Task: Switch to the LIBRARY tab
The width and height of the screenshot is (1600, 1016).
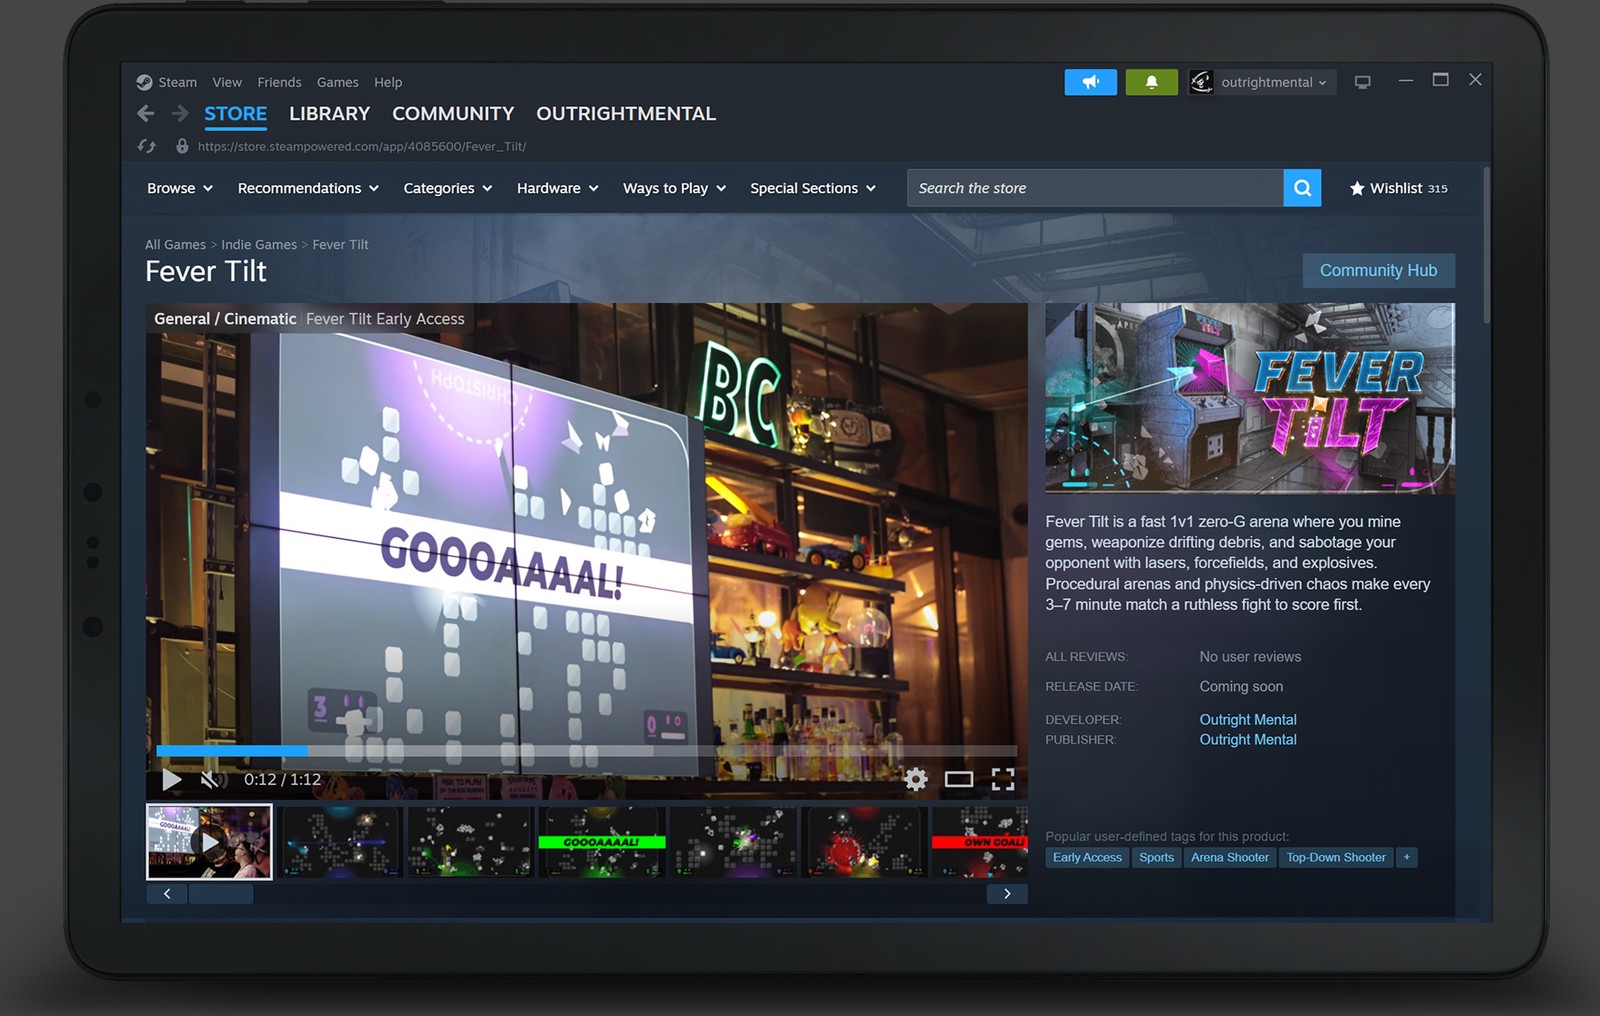Action: click(x=330, y=114)
